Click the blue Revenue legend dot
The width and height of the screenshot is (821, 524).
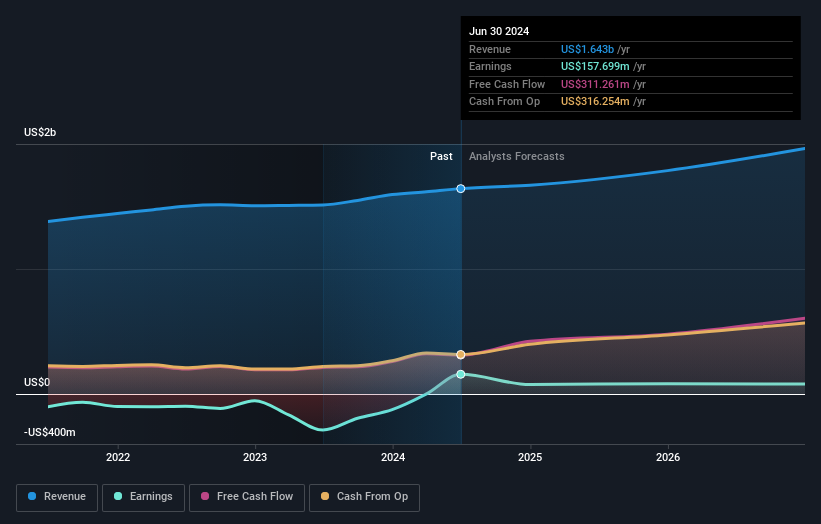32,496
